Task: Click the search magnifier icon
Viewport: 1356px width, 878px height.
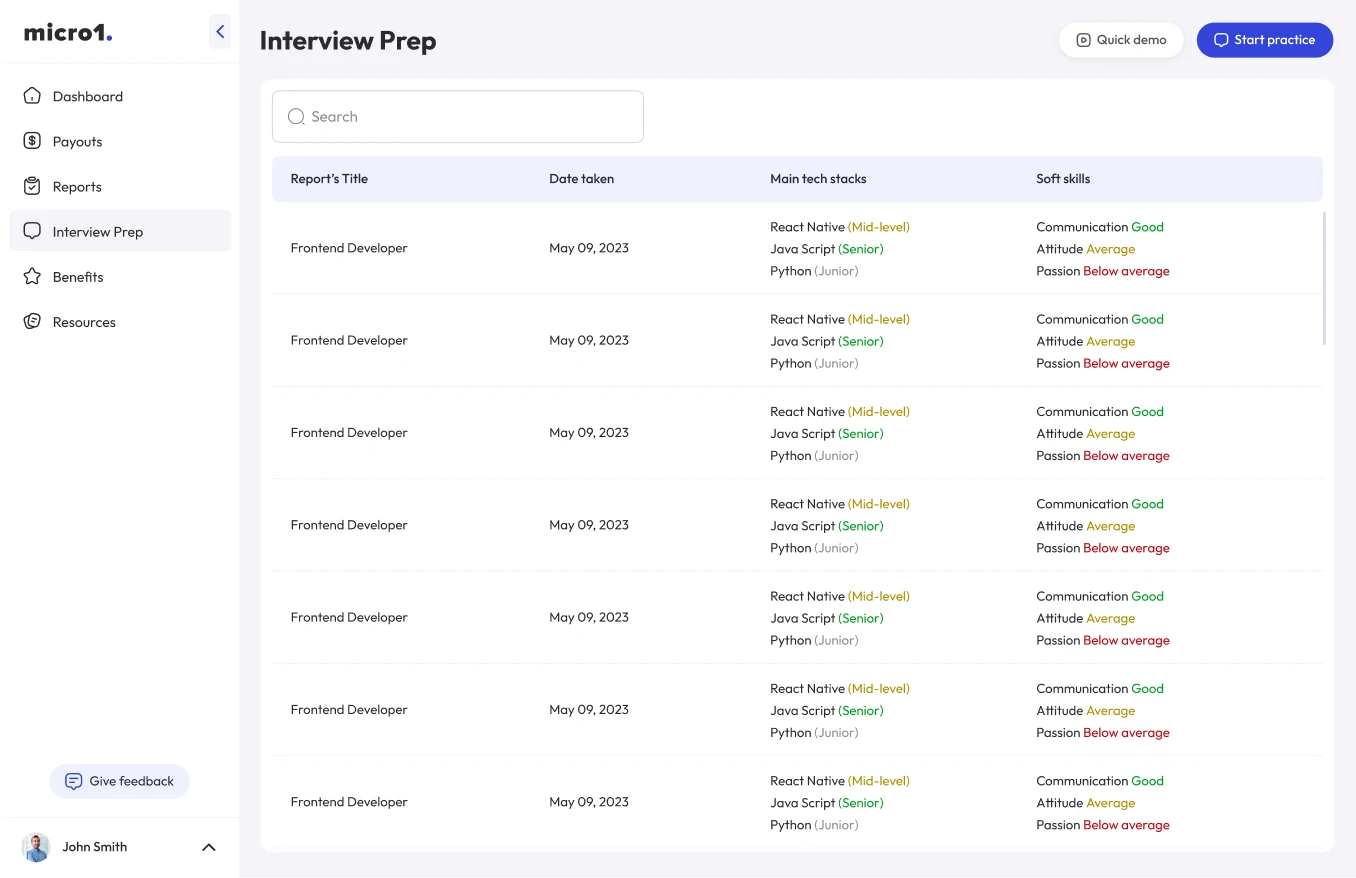Action: click(x=296, y=116)
